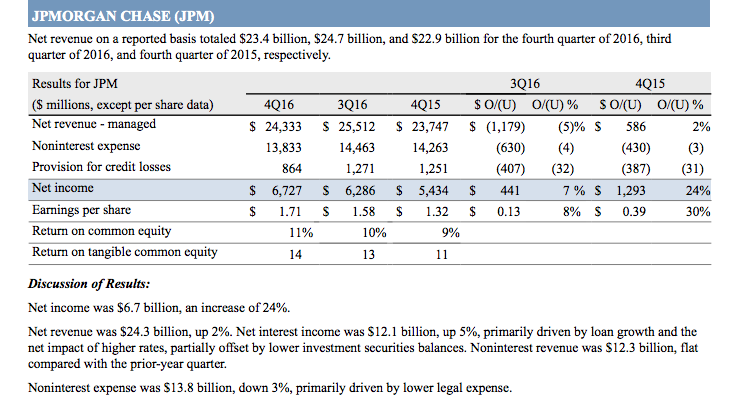Click the '($ millions, except per share data)' label
Screen dimensions: 740x400
123,104
